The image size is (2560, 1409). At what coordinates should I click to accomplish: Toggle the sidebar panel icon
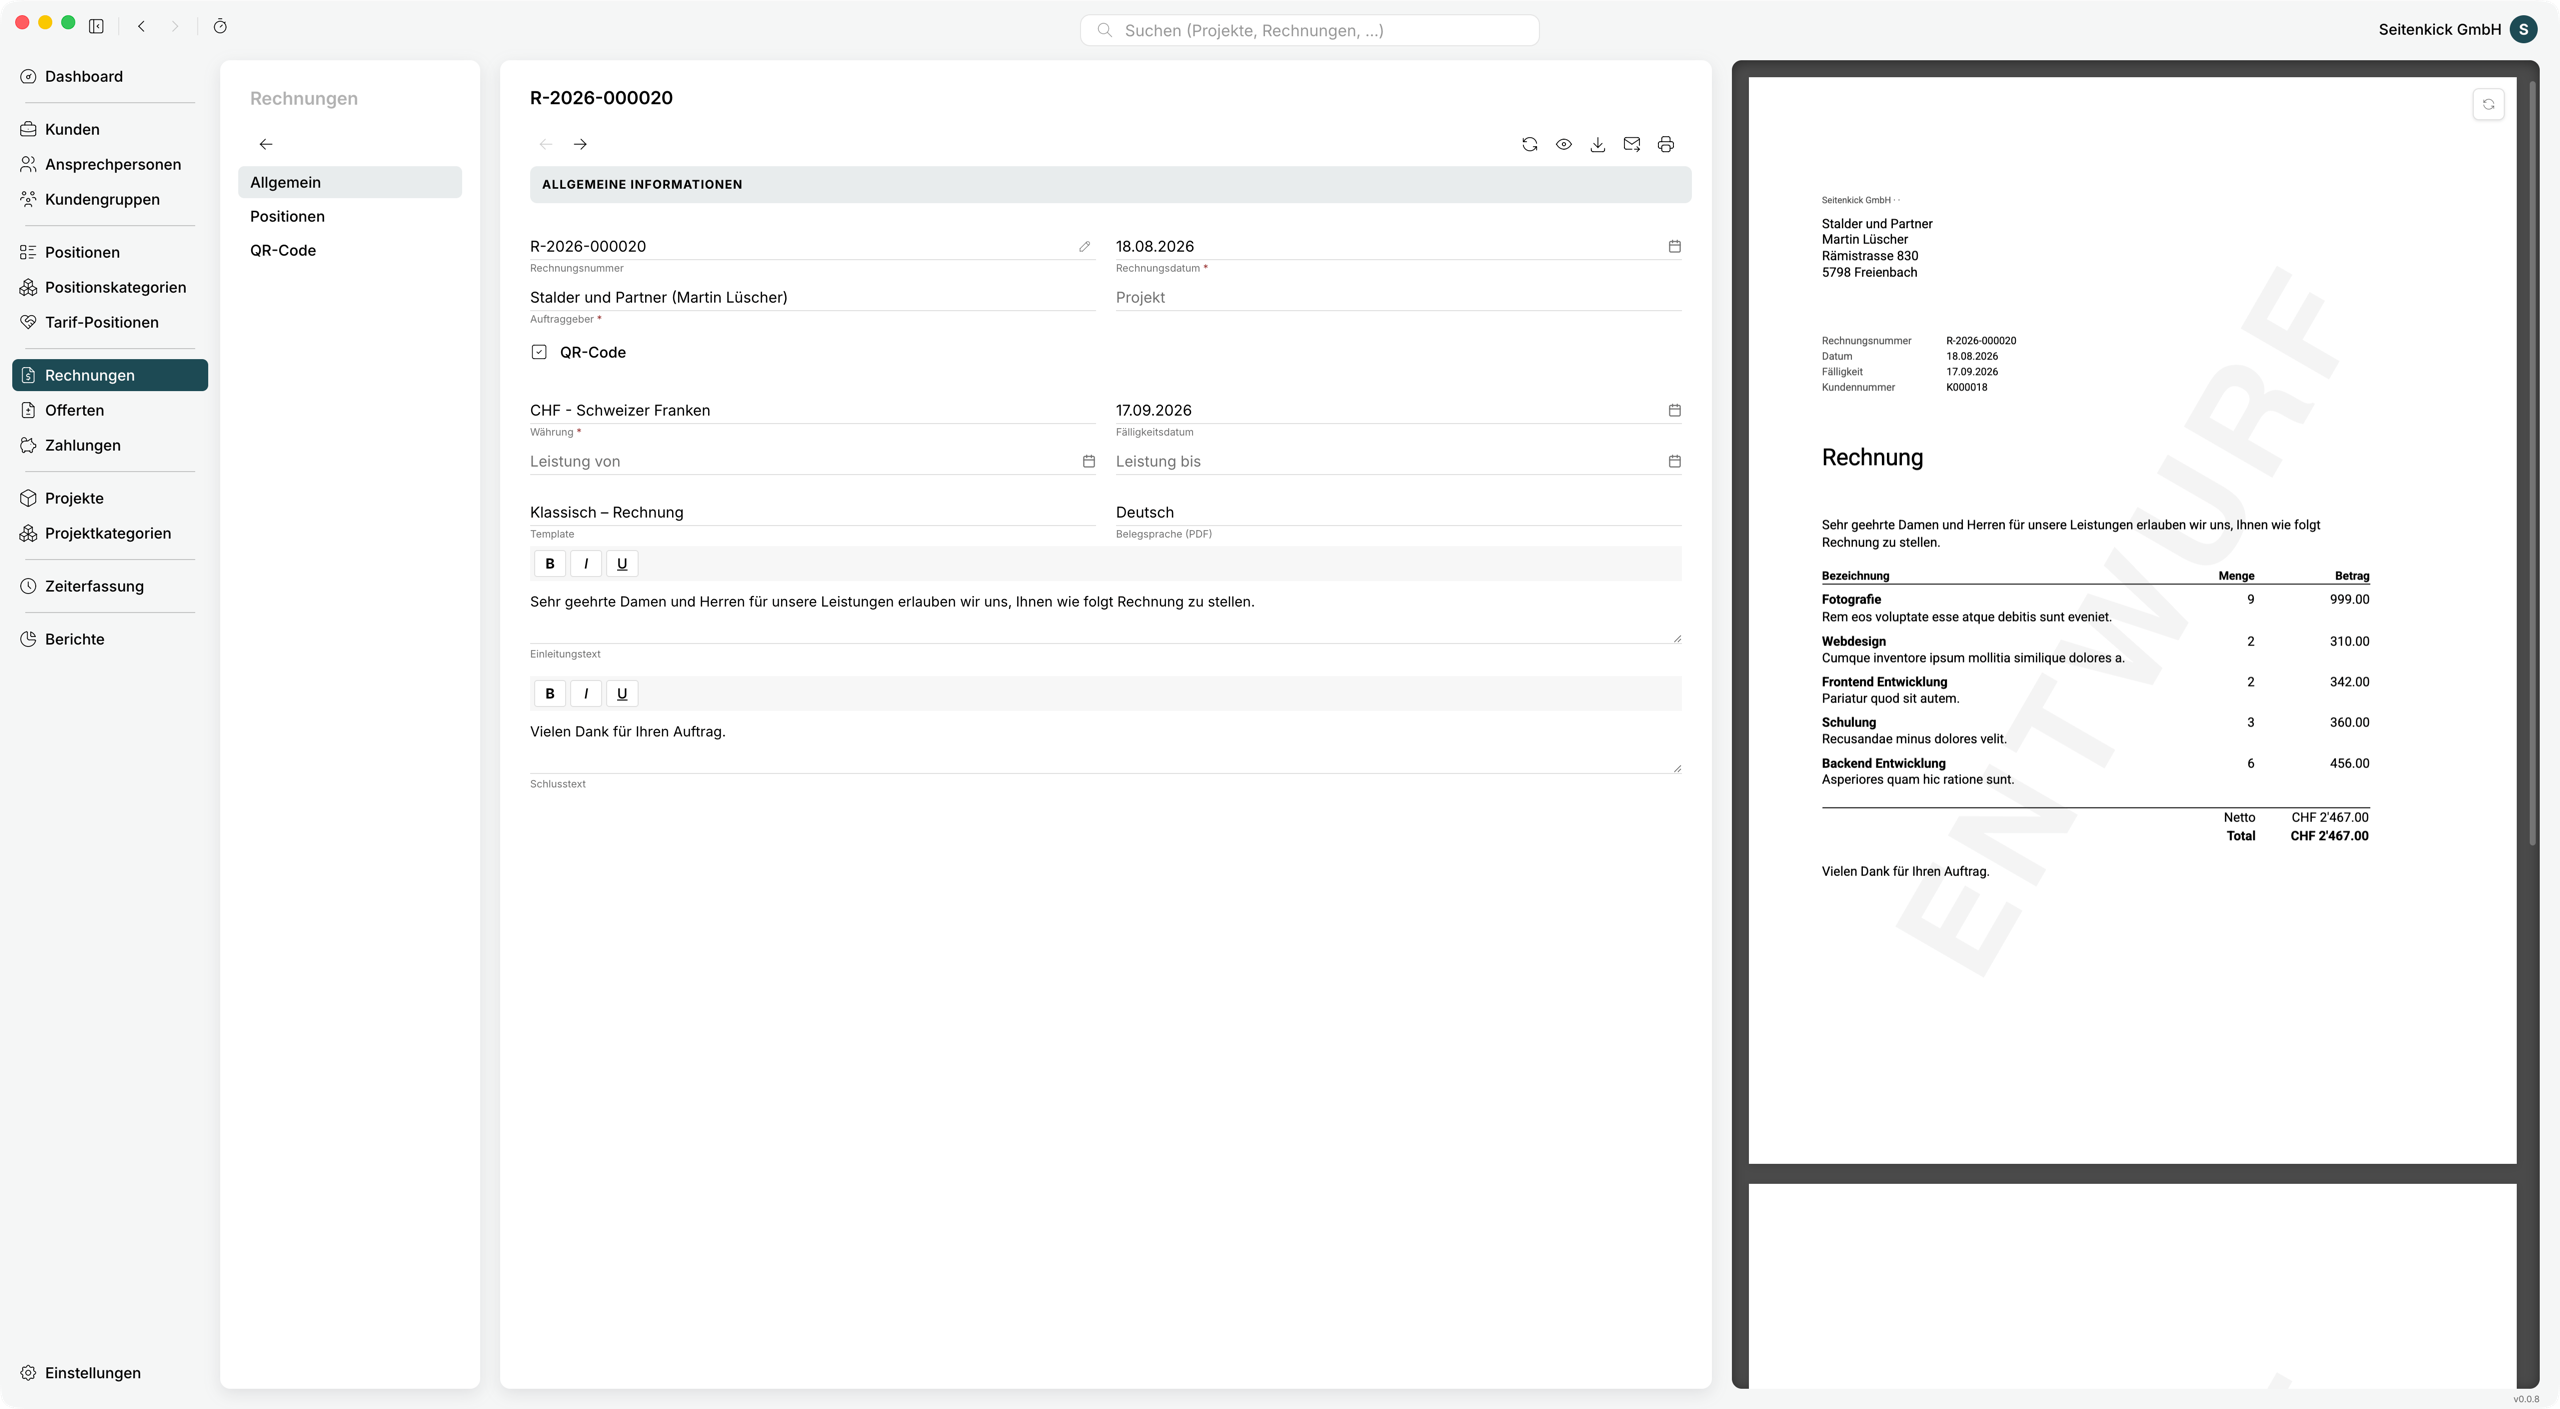[x=96, y=26]
